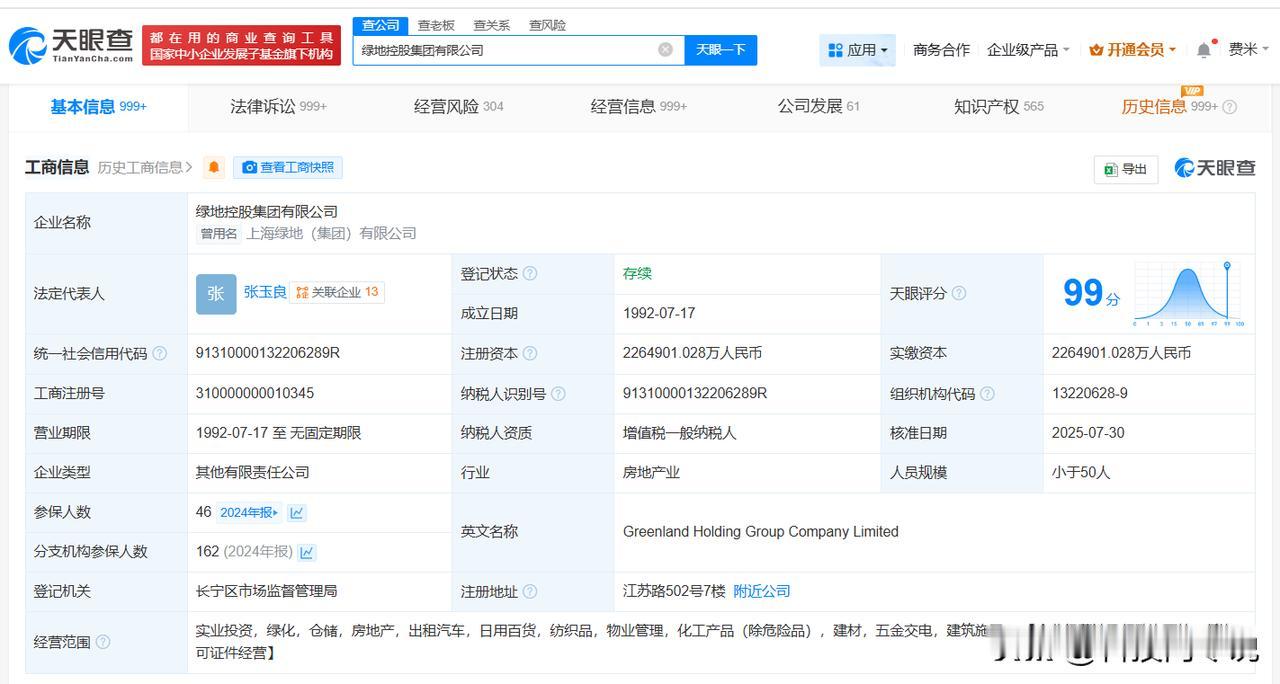Click English name Greenland Holding Group Company Limited
The image size is (1280, 684).
click(761, 532)
